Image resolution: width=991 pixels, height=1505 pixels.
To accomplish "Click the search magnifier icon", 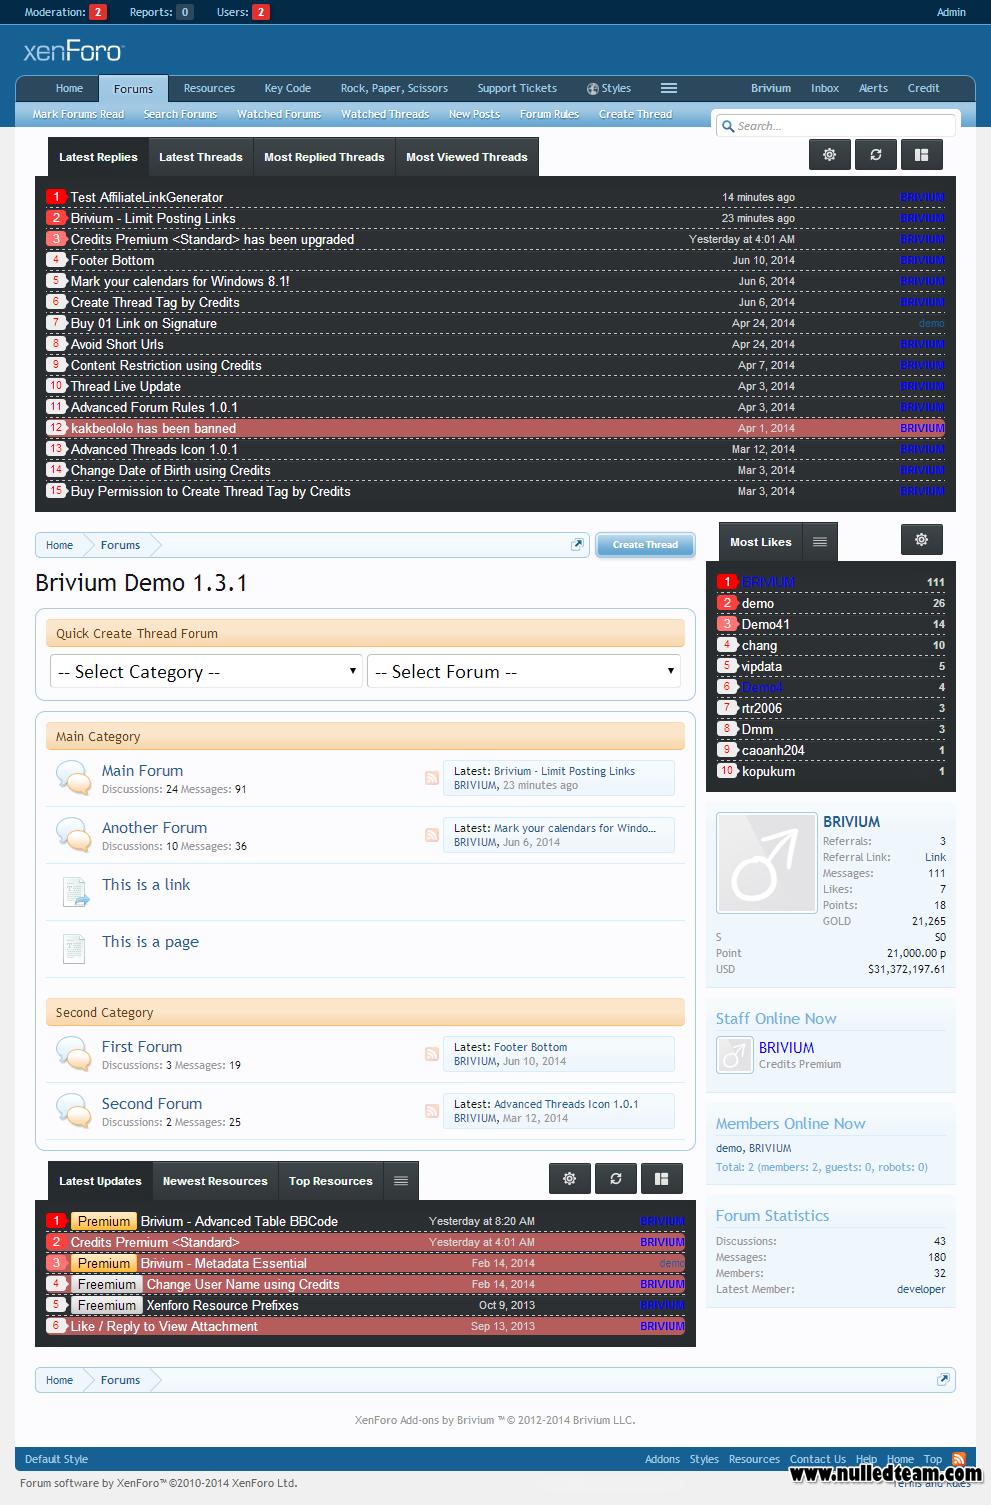I will (x=727, y=126).
